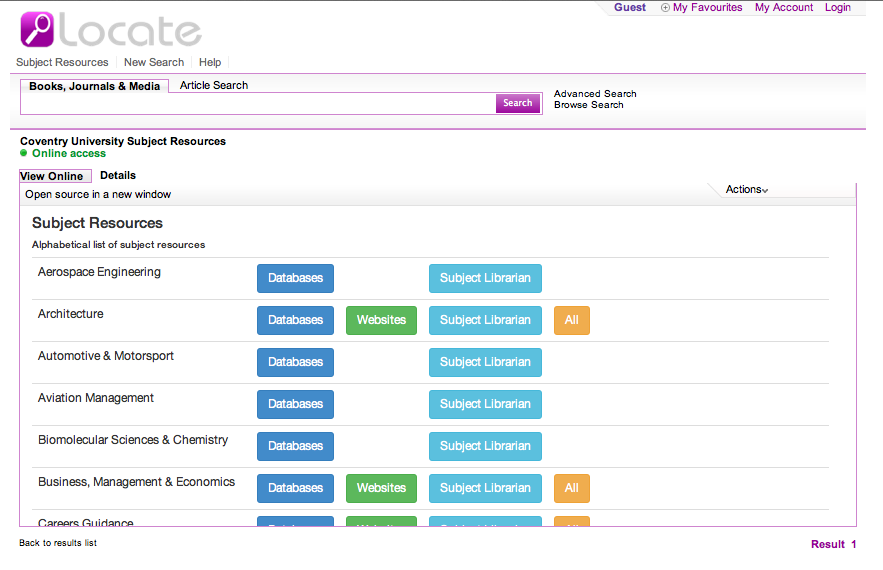Viewport: 883px width, 570px height.
Task: Go to My Account
Action: click(x=784, y=8)
